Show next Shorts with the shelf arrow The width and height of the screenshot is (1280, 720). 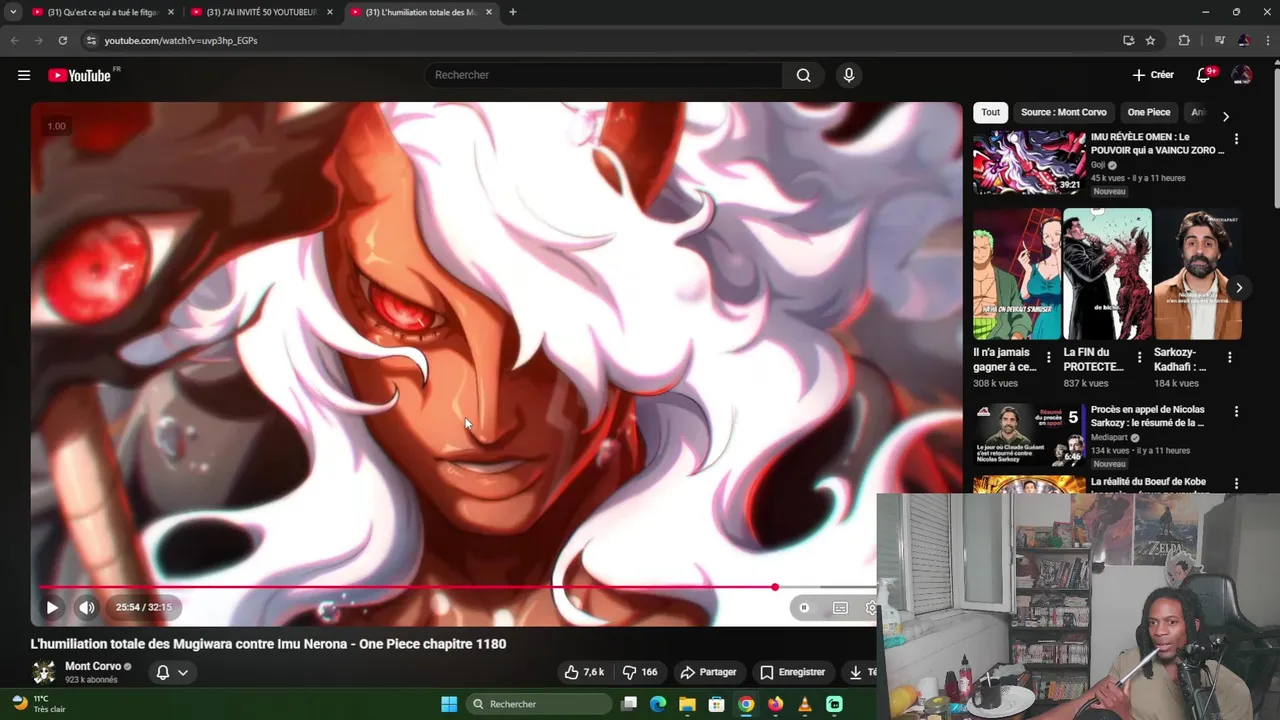pyautogui.click(x=1238, y=288)
